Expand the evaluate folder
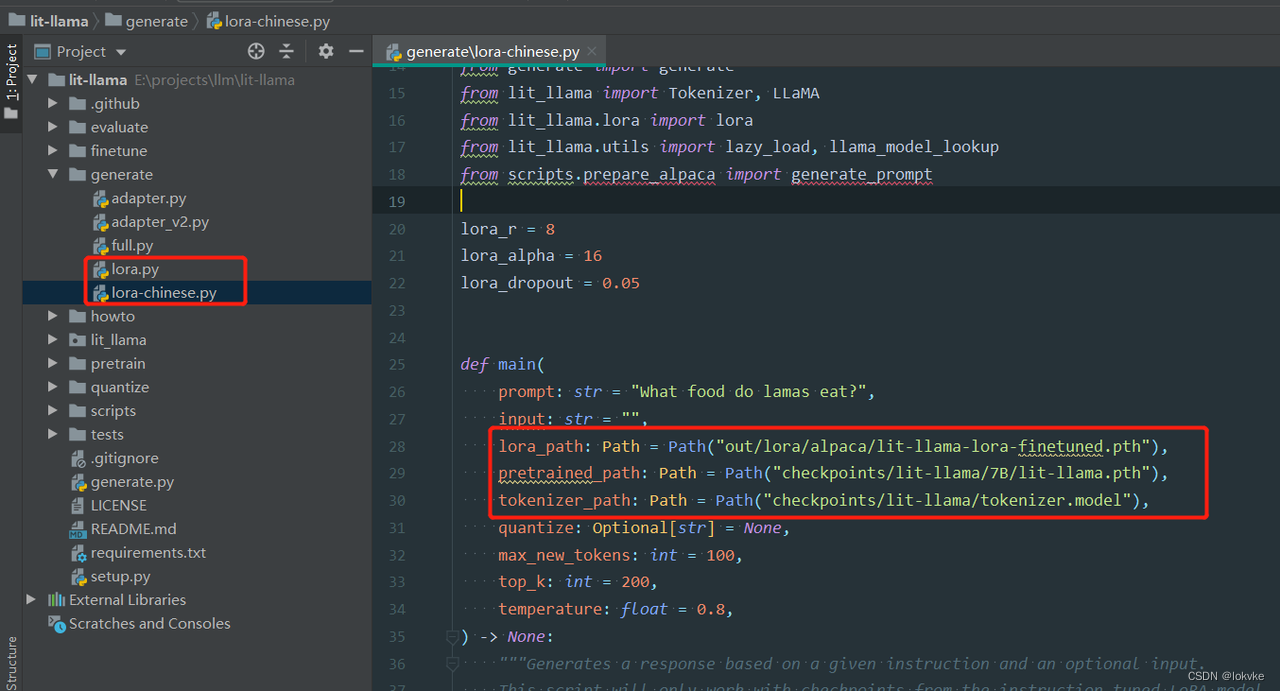 53,127
